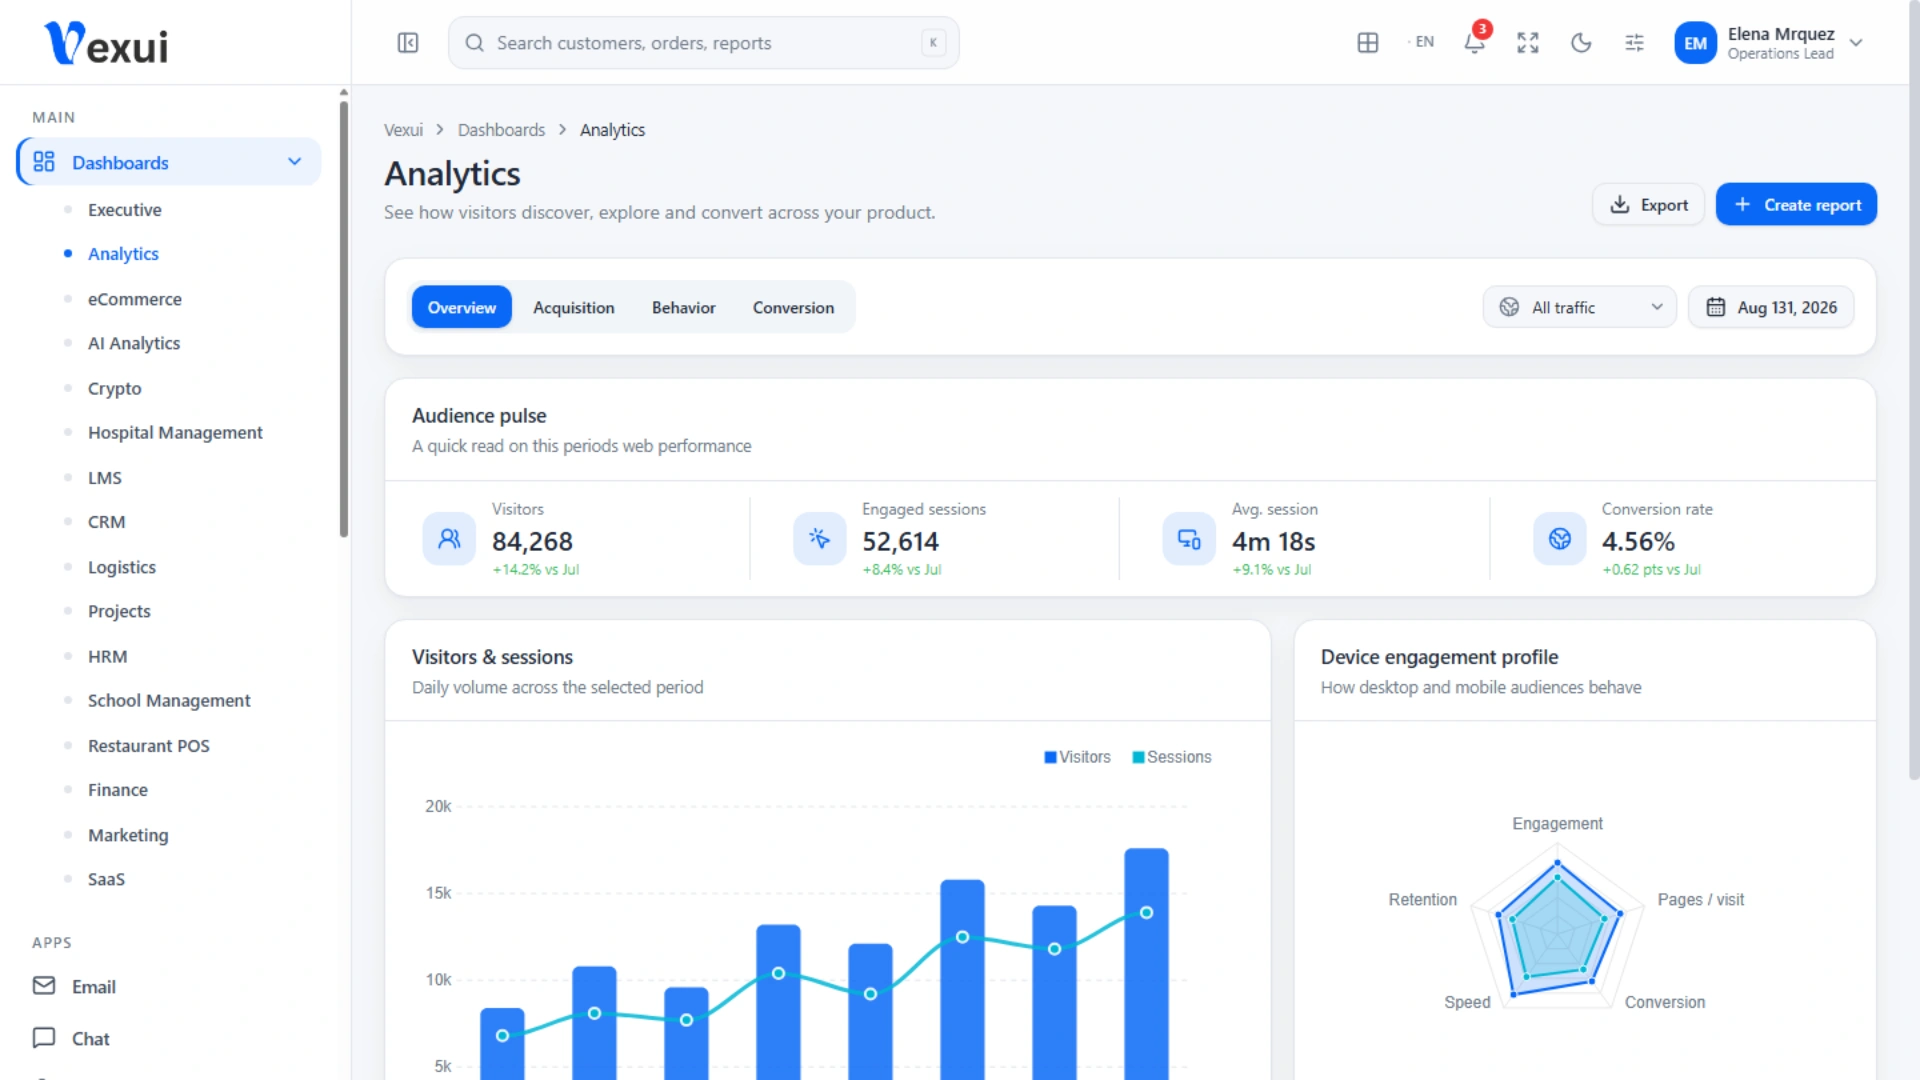This screenshot has height=1080, width=1920.
Task: Switch to the Behavior tab
Action: tap(683, 307)
